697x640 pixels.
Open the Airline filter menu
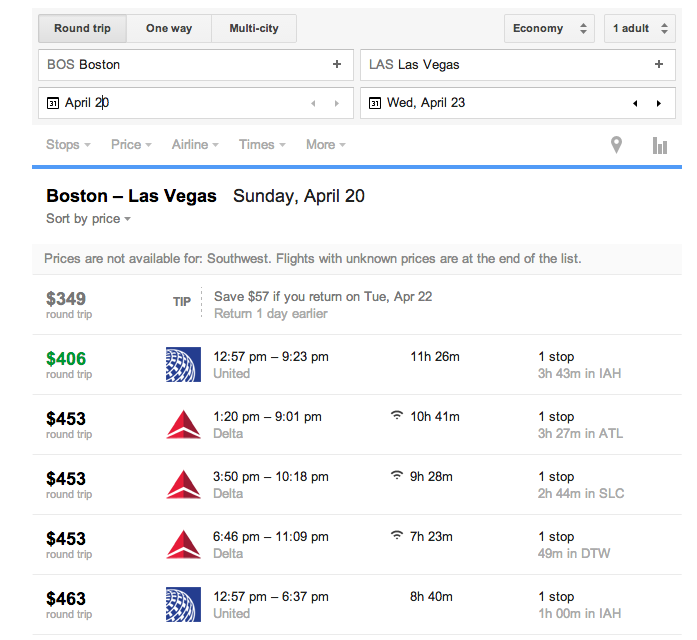click(x=194, y=145)
